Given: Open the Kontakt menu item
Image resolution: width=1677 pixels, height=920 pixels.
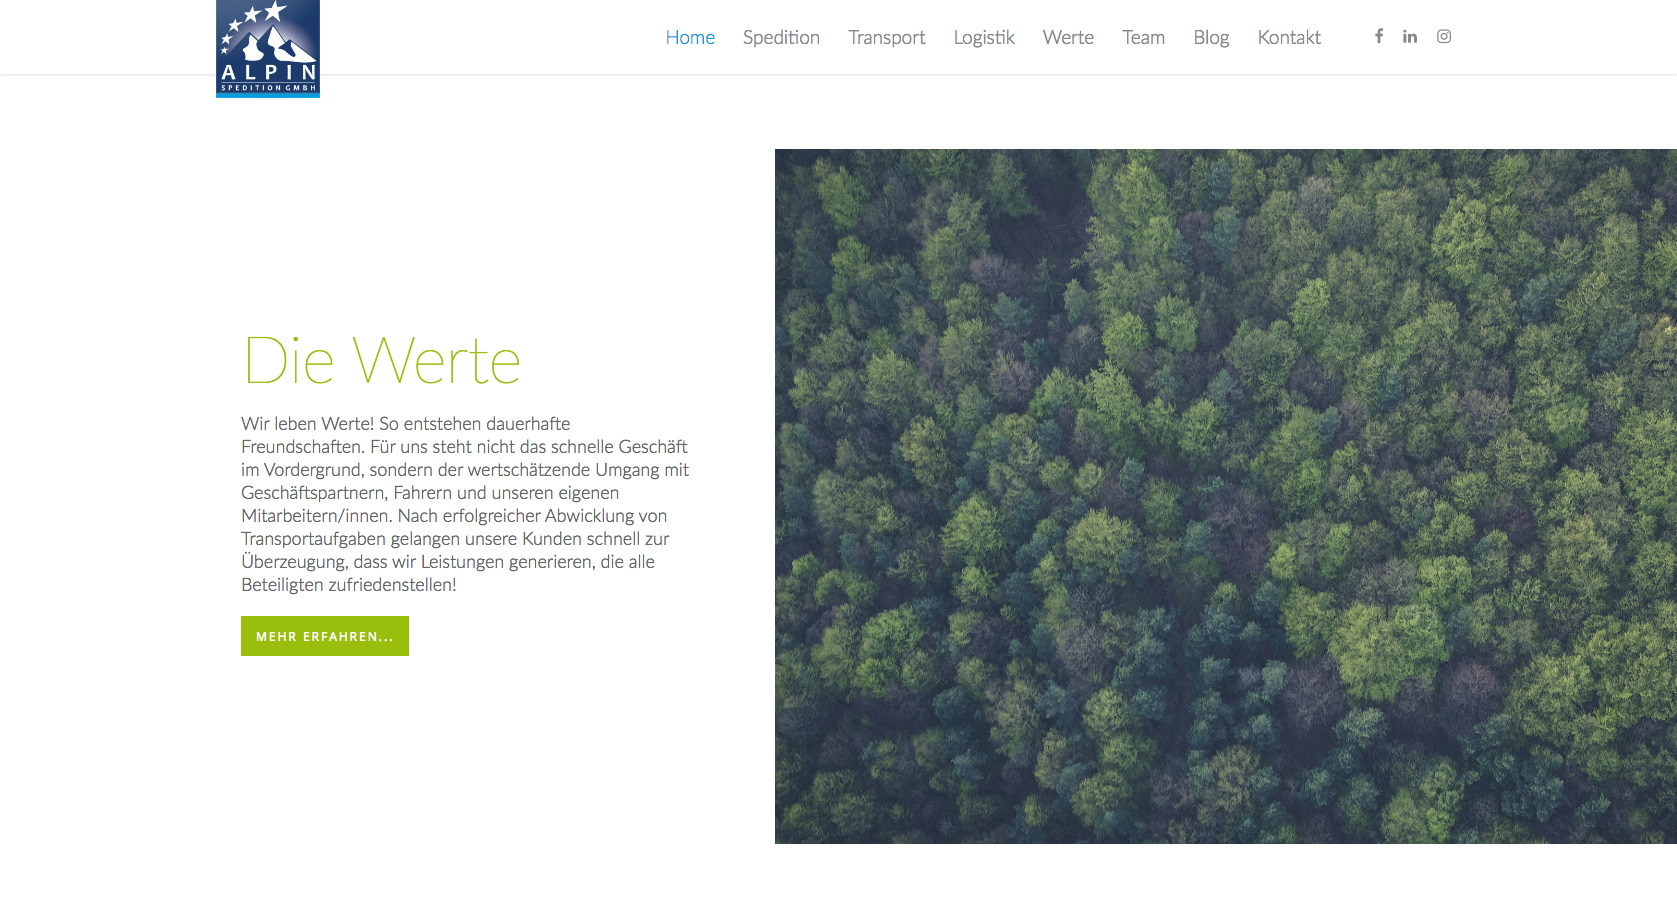Looking at the screenshot, I should tap(1289, 37).
